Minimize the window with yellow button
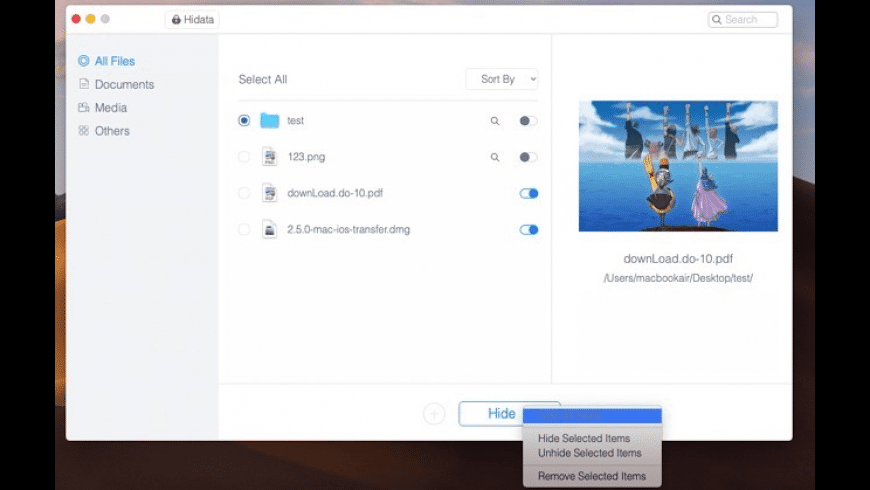Image resolution: width=870 pixels, height=490 pixels. coord(90,19)
